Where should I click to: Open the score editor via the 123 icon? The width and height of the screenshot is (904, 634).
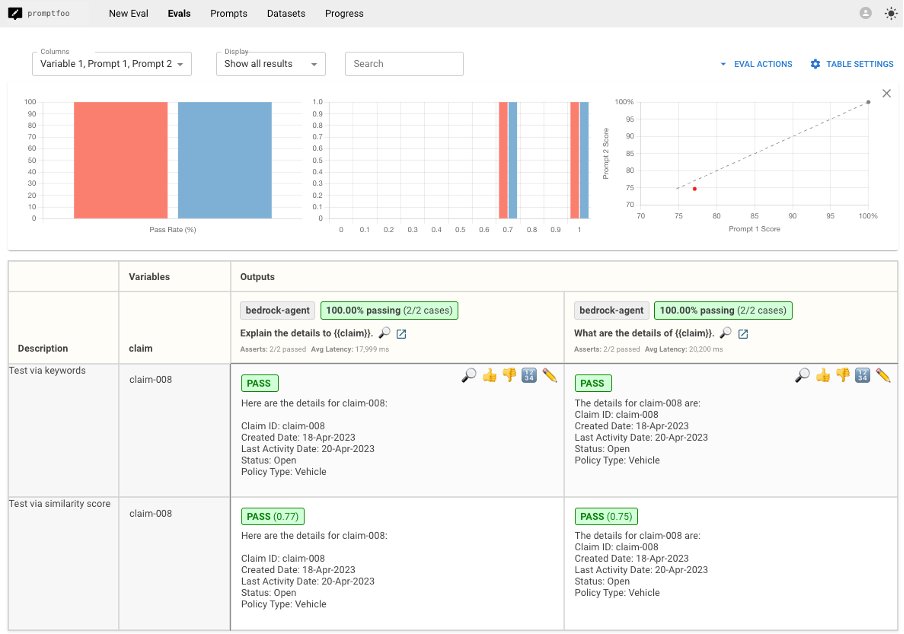click(x=529, y=375)
